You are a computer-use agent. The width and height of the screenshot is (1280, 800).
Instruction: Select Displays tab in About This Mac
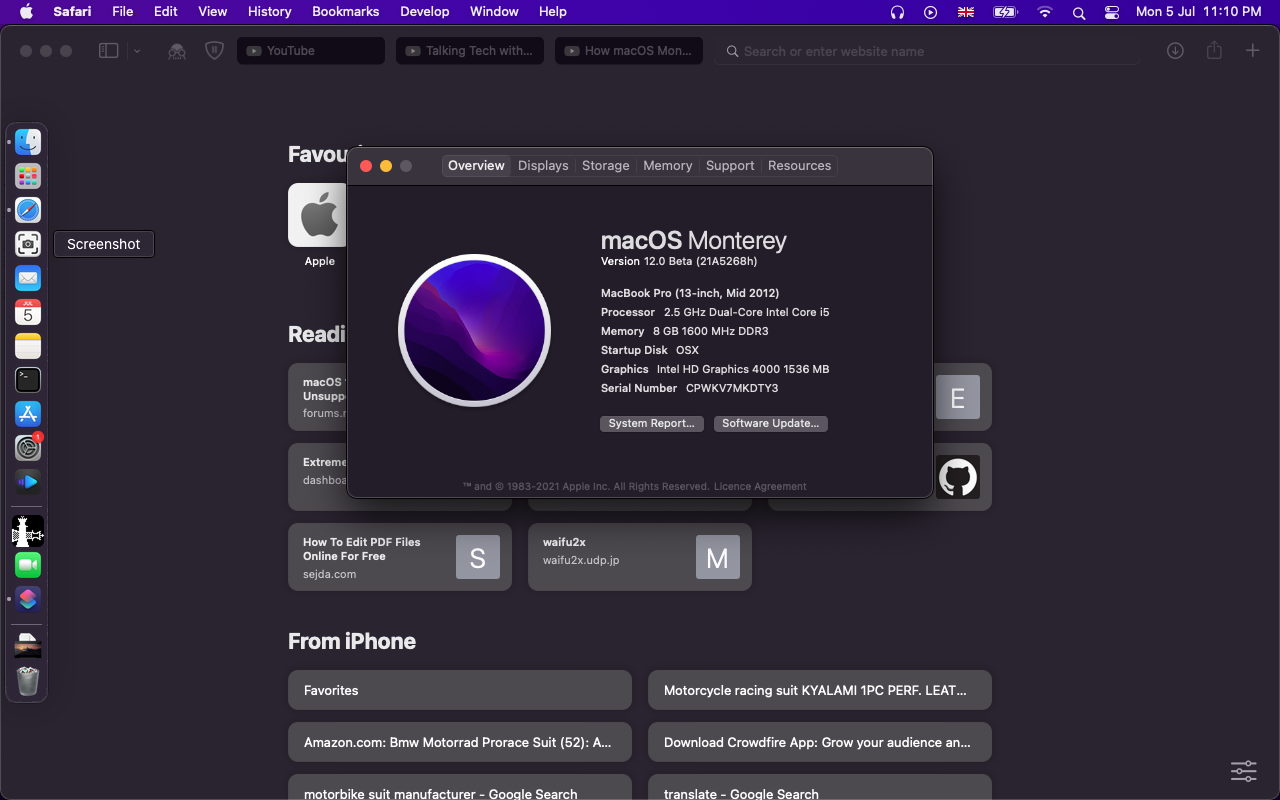[543, 166]
